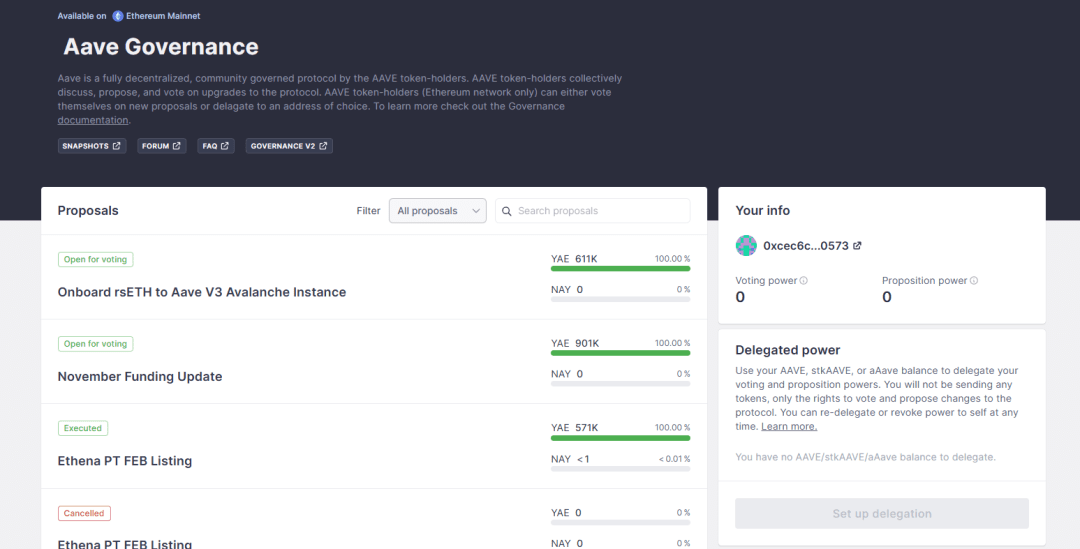The height and width of the screenshot is (549, 1080).
Task: Open the FORUM external link button
Action: (x=161, y=146)
